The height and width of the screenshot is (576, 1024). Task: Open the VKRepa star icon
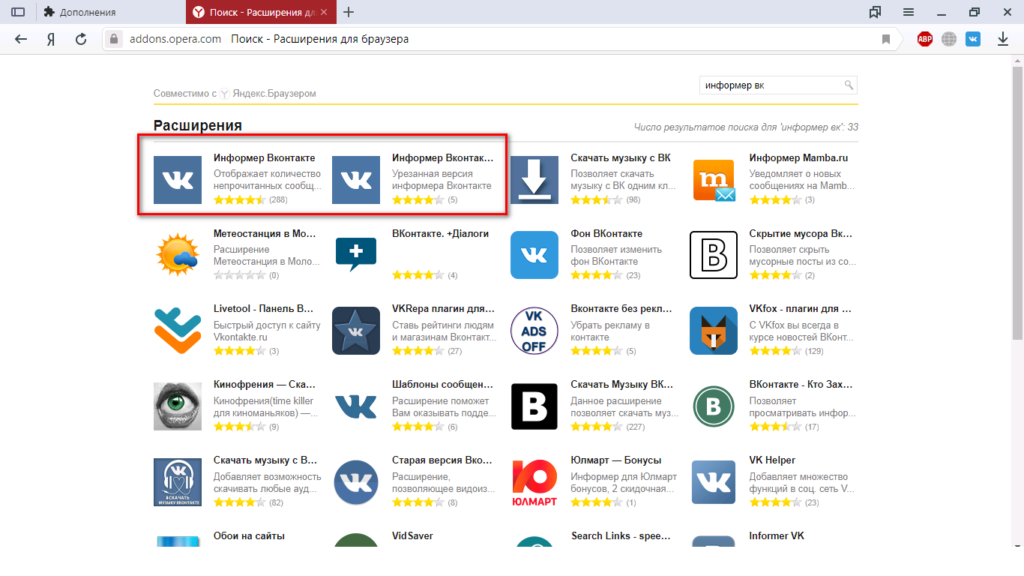356,330
